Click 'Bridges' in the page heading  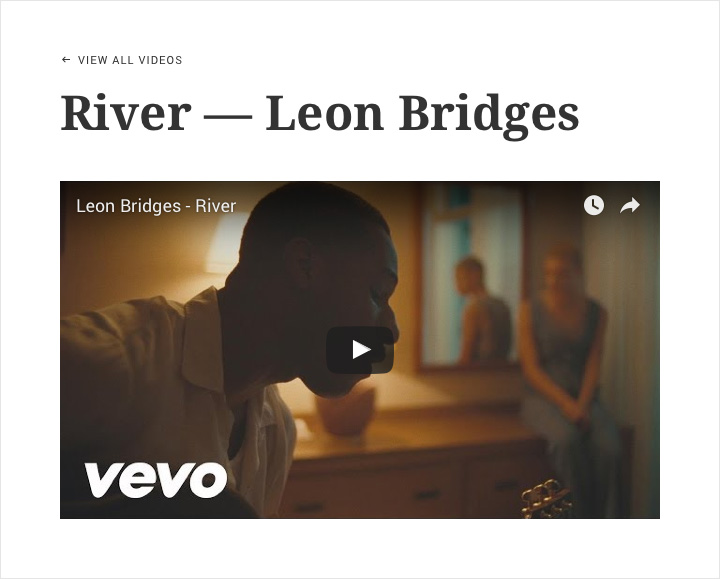489,116
